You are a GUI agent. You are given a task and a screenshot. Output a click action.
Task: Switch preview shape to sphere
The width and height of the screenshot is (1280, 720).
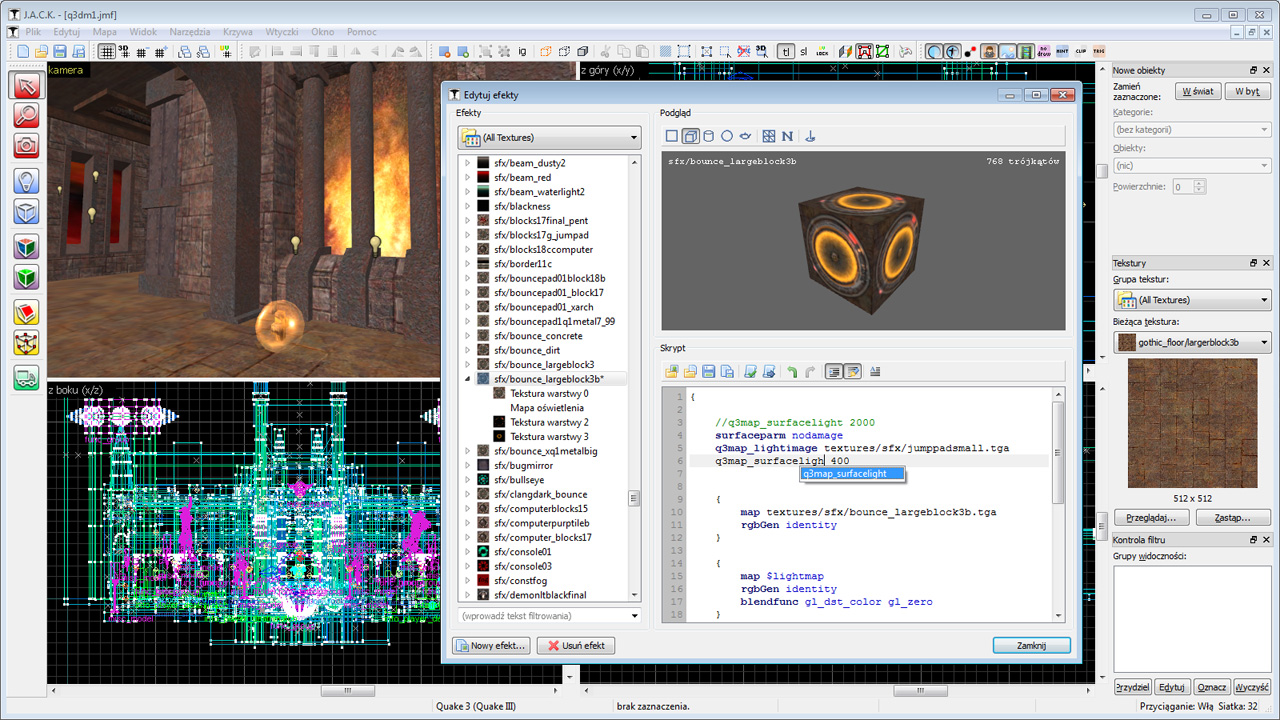click(727, 136)
